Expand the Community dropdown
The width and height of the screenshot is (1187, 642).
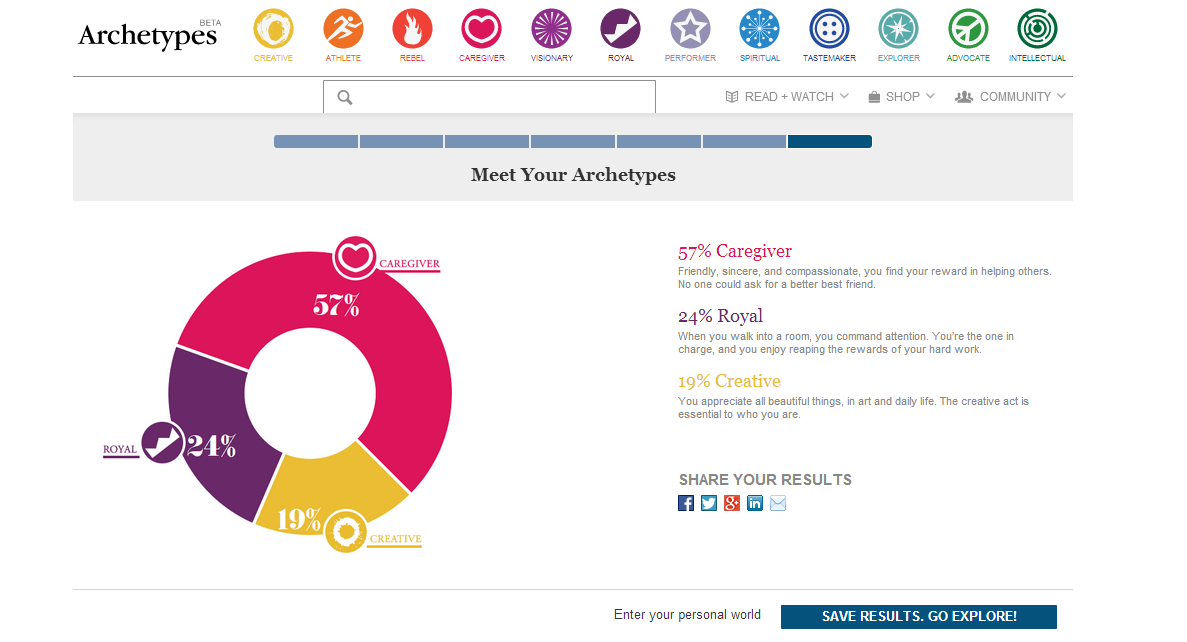tap(1011, 97)
